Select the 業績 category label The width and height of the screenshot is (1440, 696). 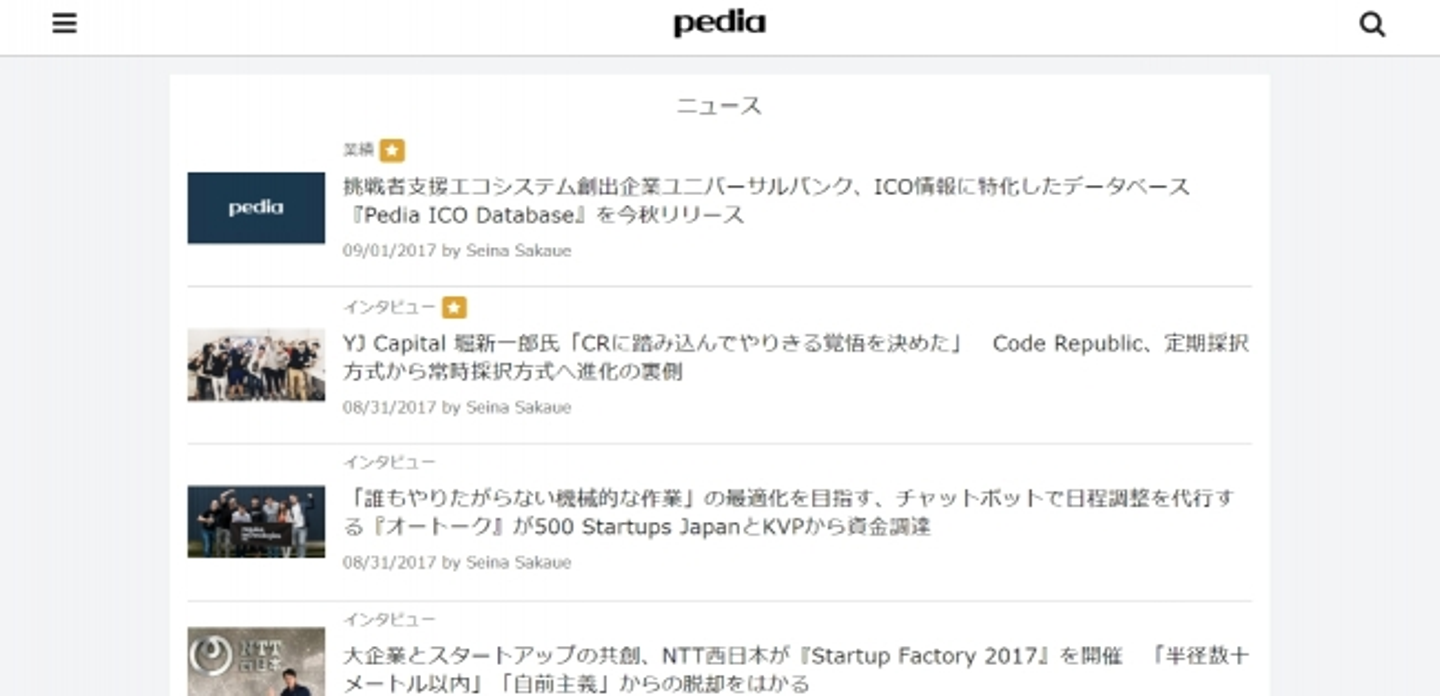pyautogui.click(x=358, y=150)
